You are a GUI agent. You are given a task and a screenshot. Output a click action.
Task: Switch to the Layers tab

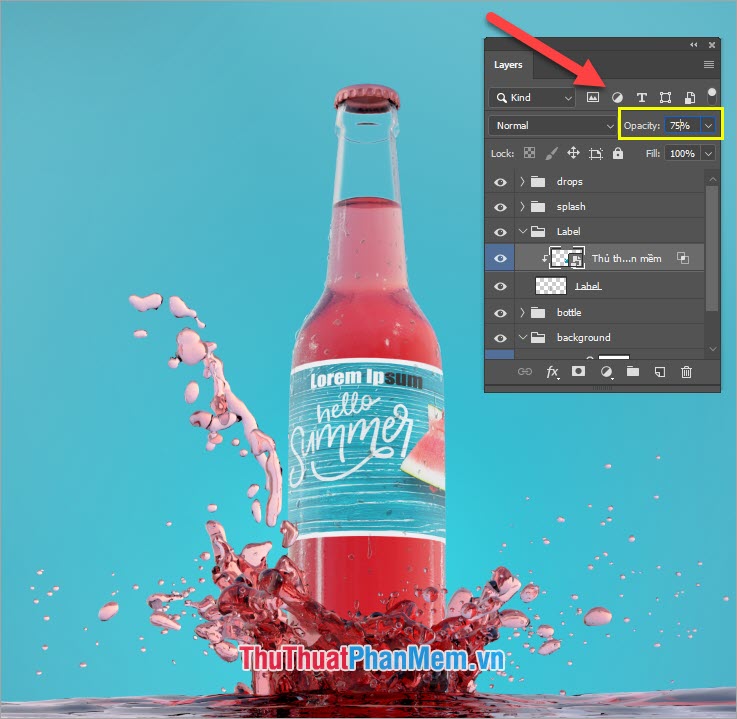click(508, 65)
